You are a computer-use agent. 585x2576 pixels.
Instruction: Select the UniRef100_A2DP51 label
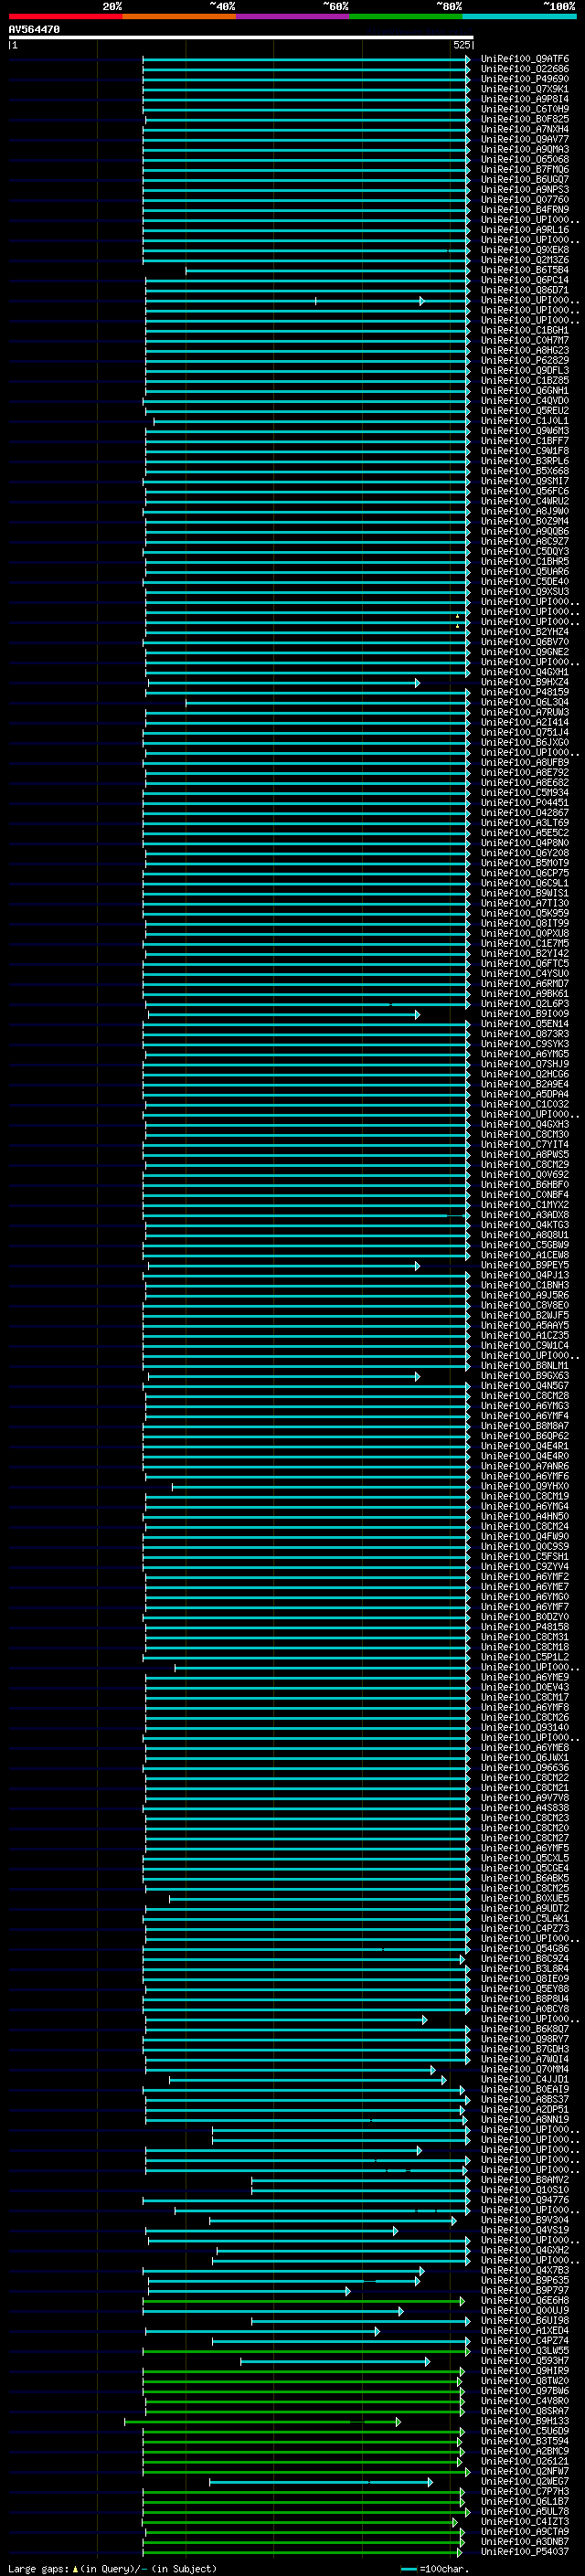click(x=525, y=2109)
